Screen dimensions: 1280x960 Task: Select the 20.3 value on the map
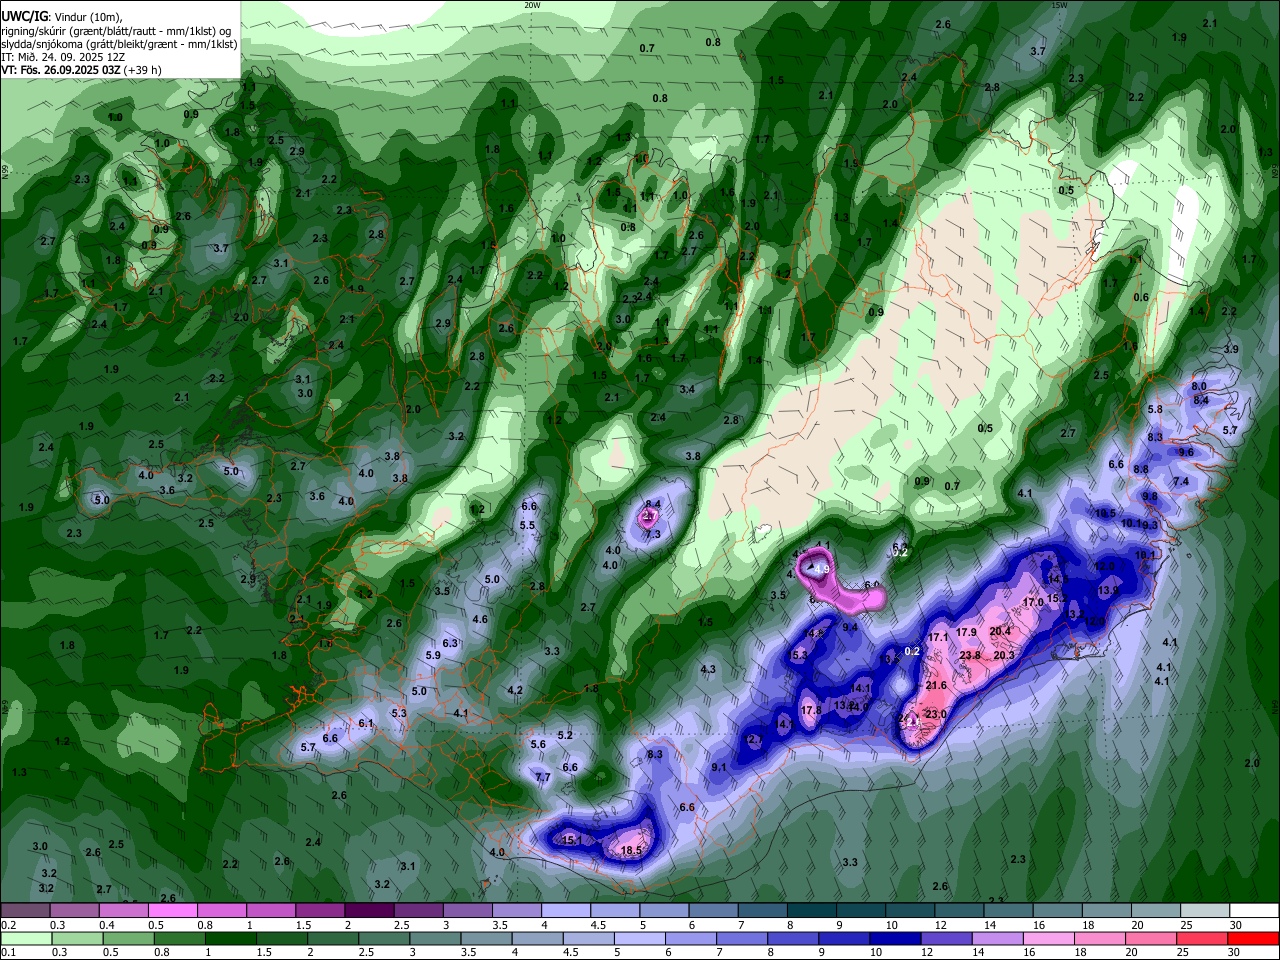point(1004,656)
